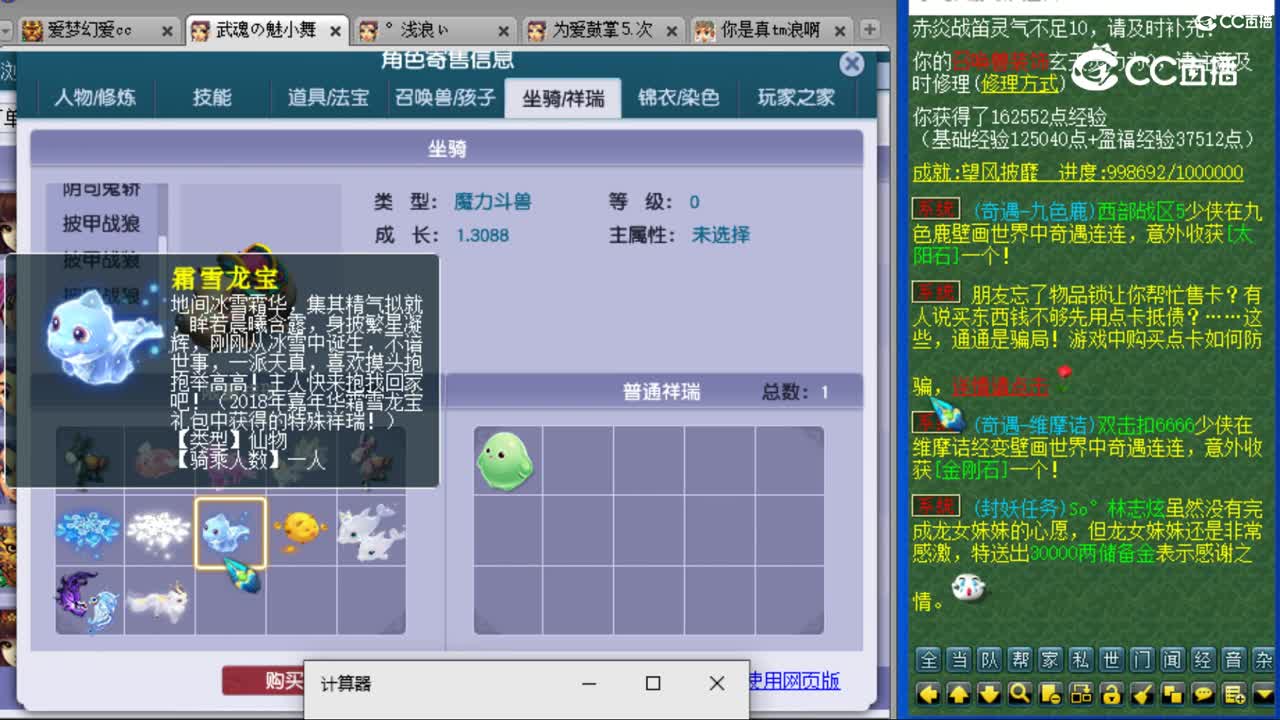Click the window layout swap icon
This screenshot has height=720, width=1280.
(1081, 693)
